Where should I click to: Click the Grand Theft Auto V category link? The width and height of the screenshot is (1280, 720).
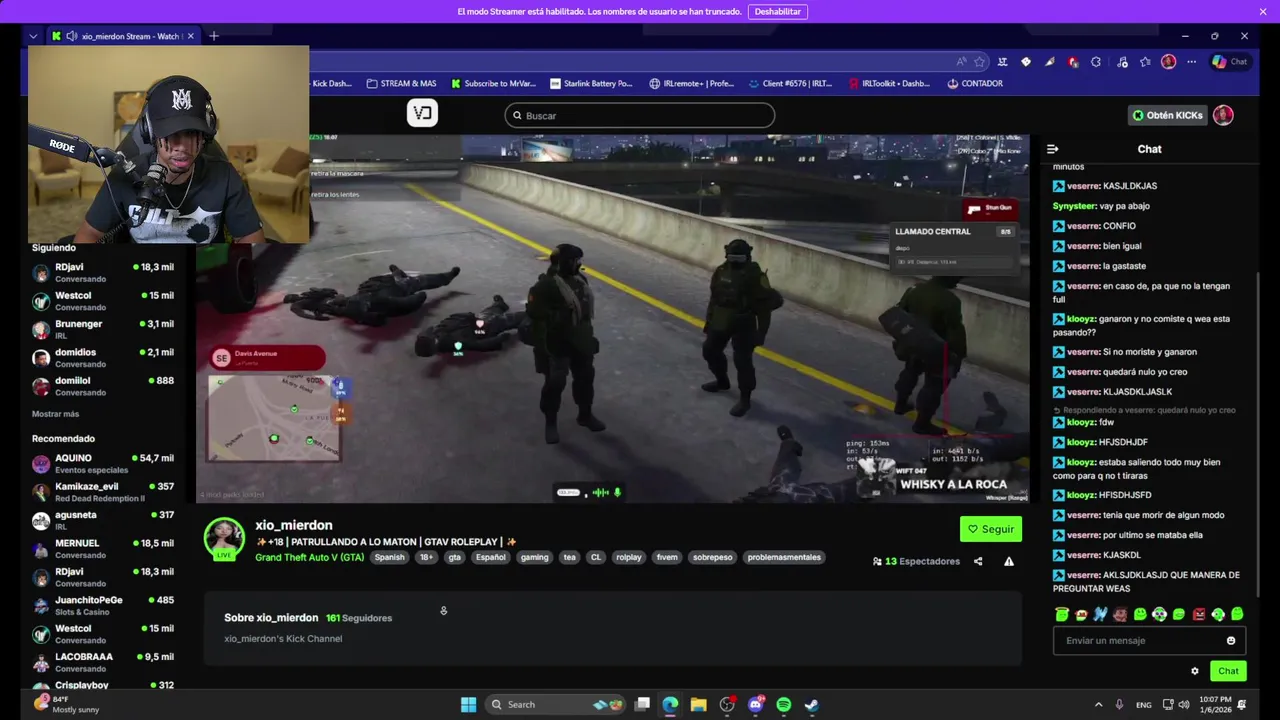coord(309,558)
